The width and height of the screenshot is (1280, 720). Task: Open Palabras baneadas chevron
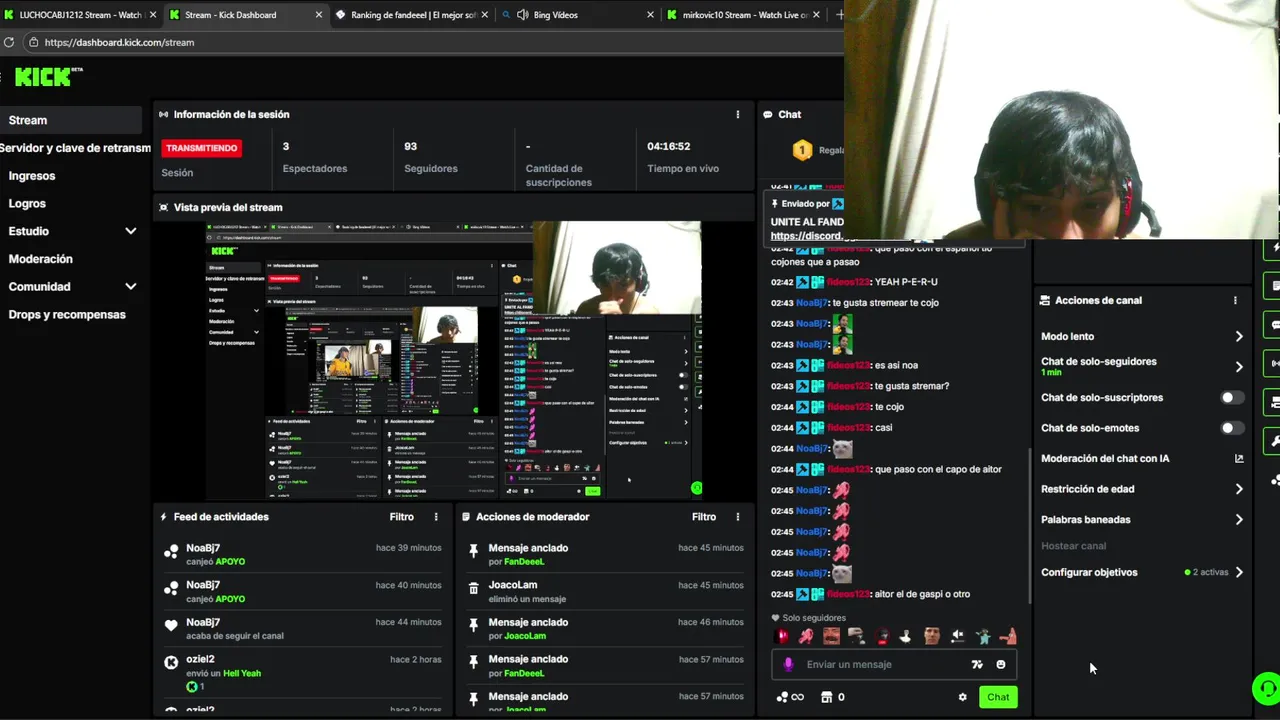point(1239,520)
